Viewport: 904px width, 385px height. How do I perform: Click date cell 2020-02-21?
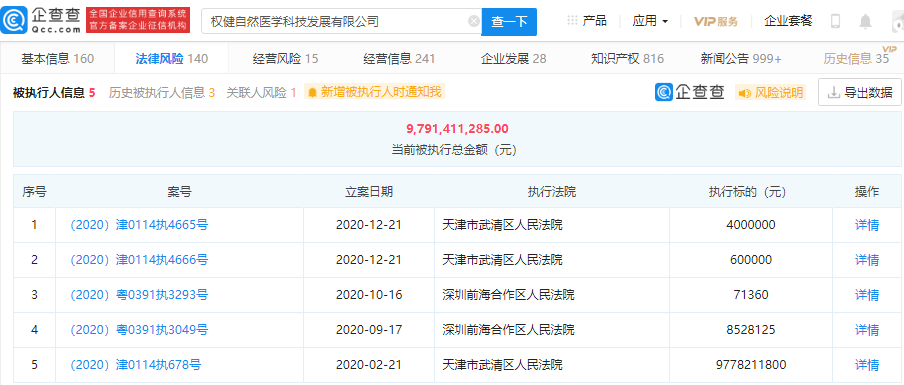(x=369, y=365)
